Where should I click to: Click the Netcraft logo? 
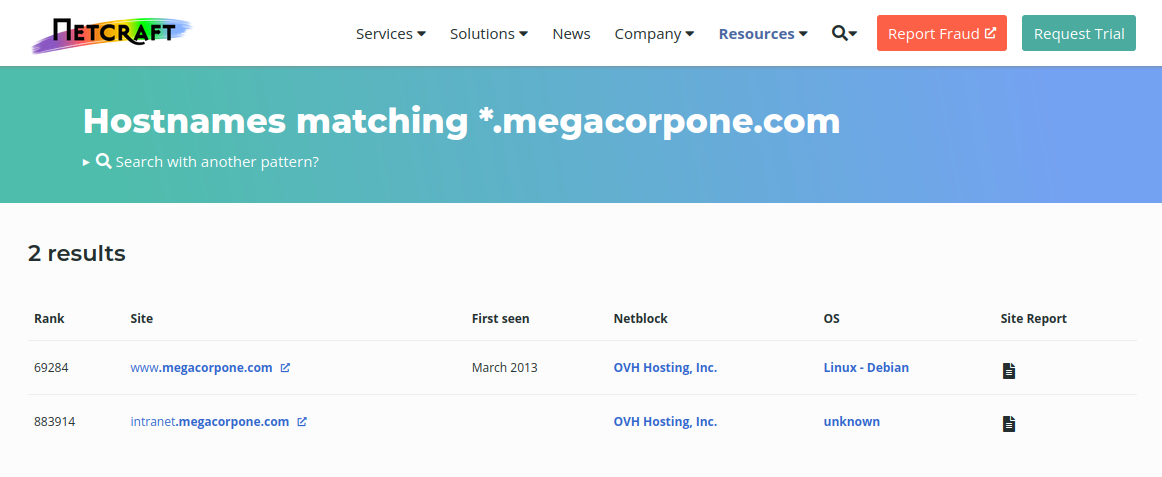pyautogui.click(x=110, y=33)
